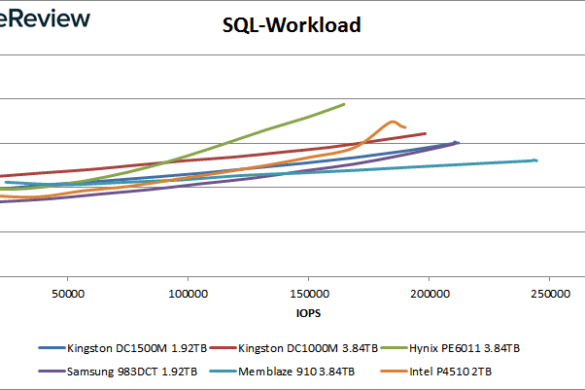Select Hynix PE6011 3.84TB legend entry

point(450,348)
